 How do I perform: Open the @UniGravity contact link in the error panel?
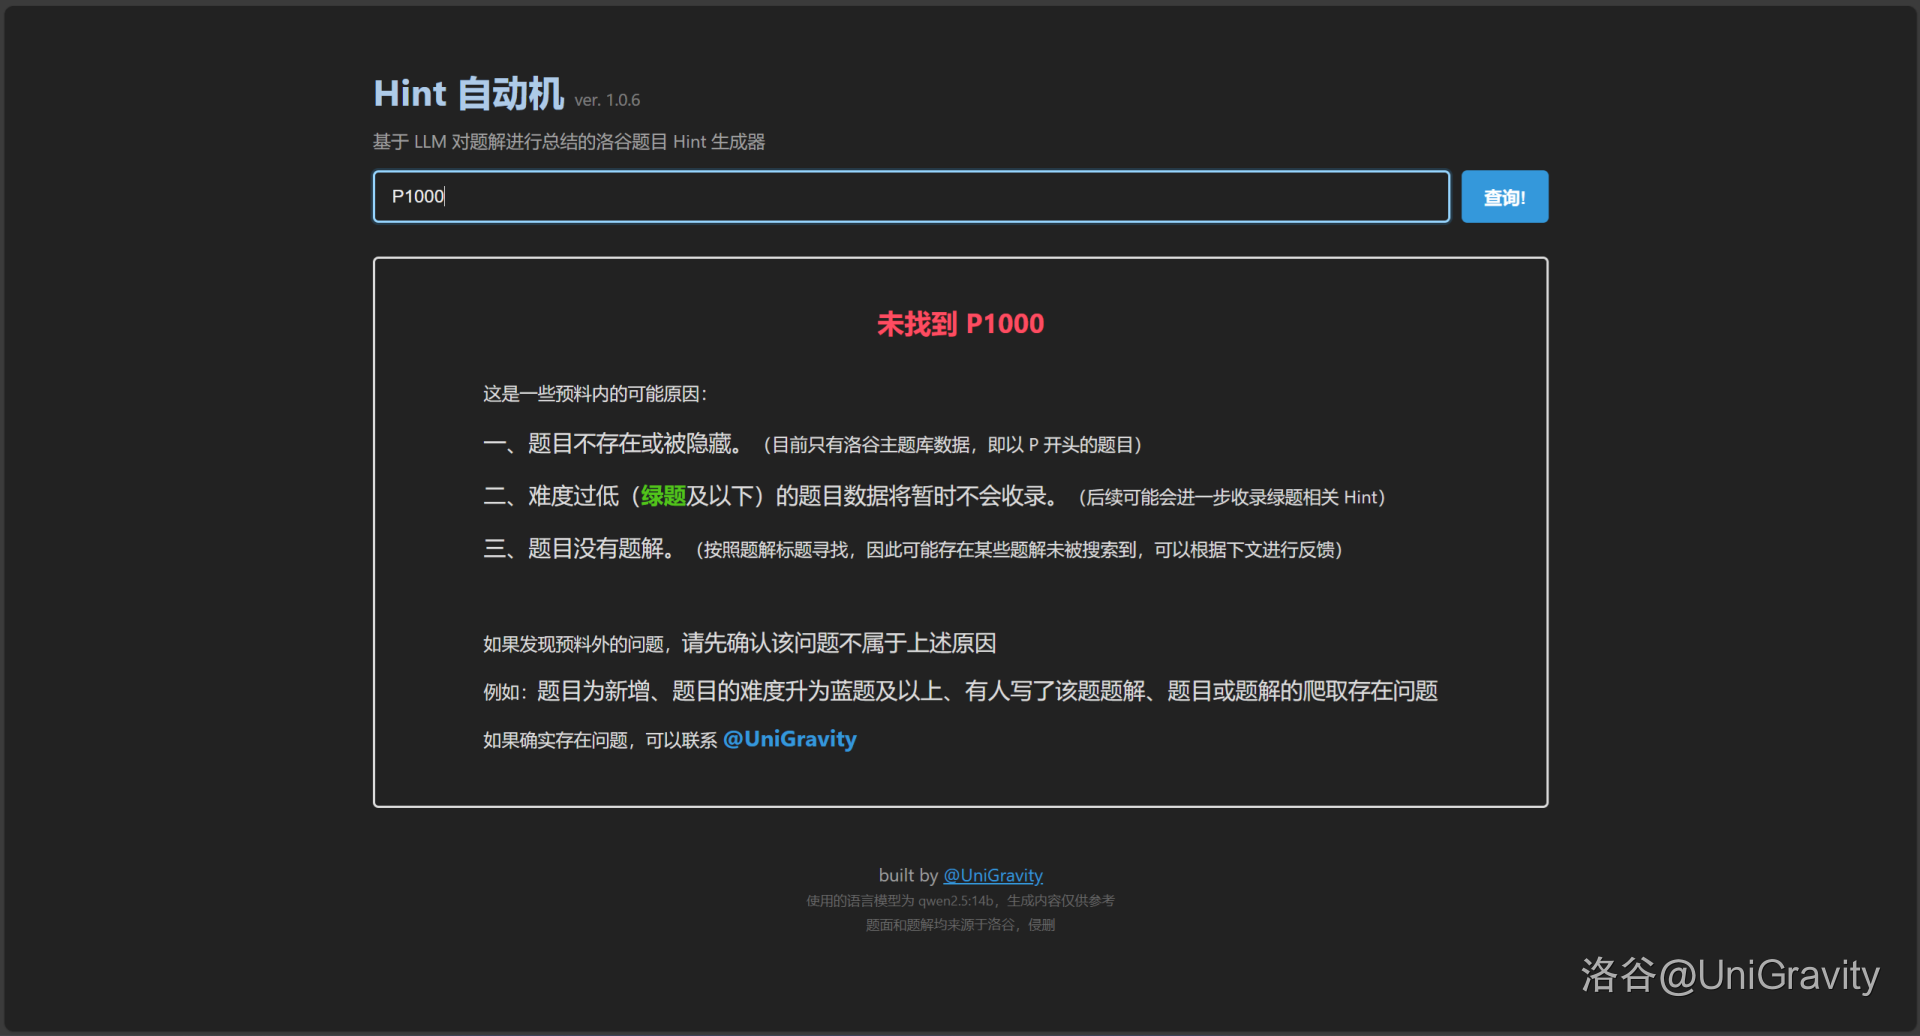click(x=789, y=739)
